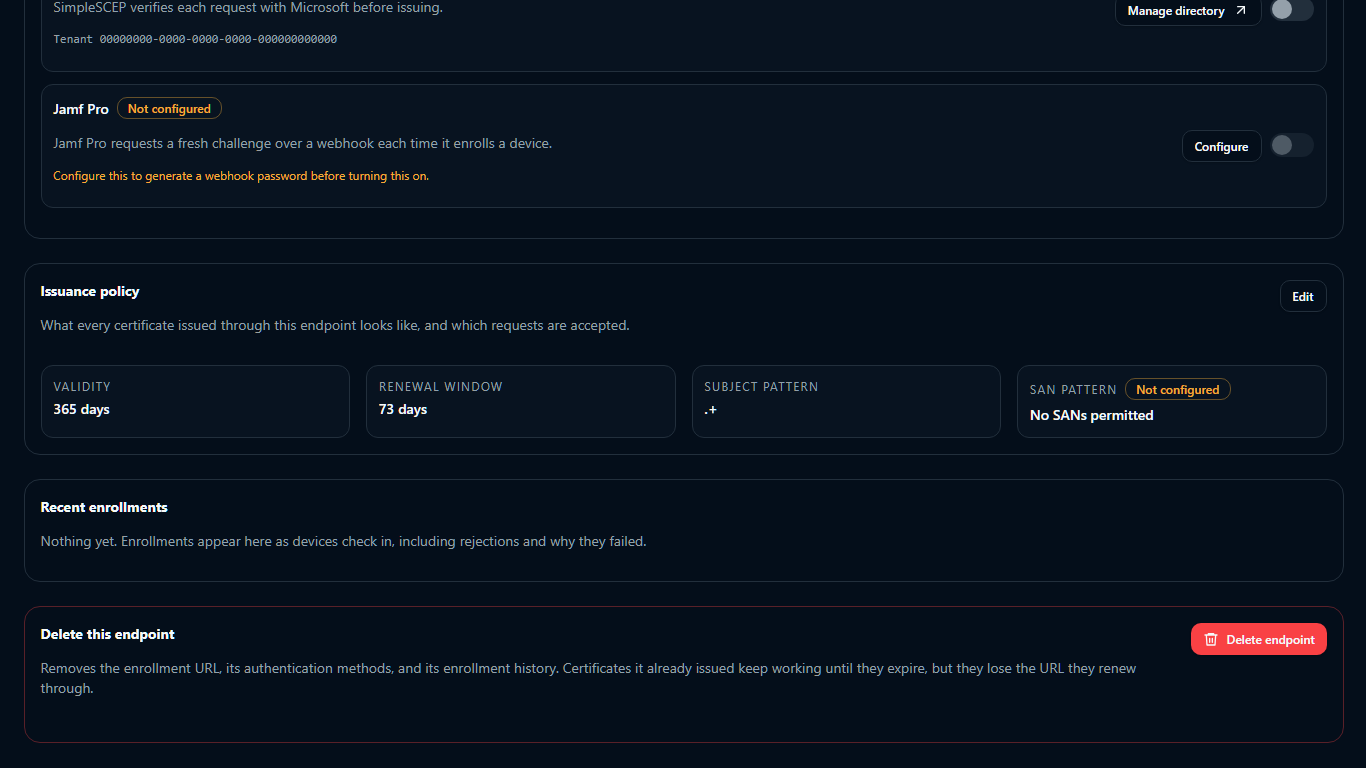Click the SimpleSCEP verifies each request description
Image resolution: width=1366 pixels, height=768 pixels.
[x=248, y=7]
